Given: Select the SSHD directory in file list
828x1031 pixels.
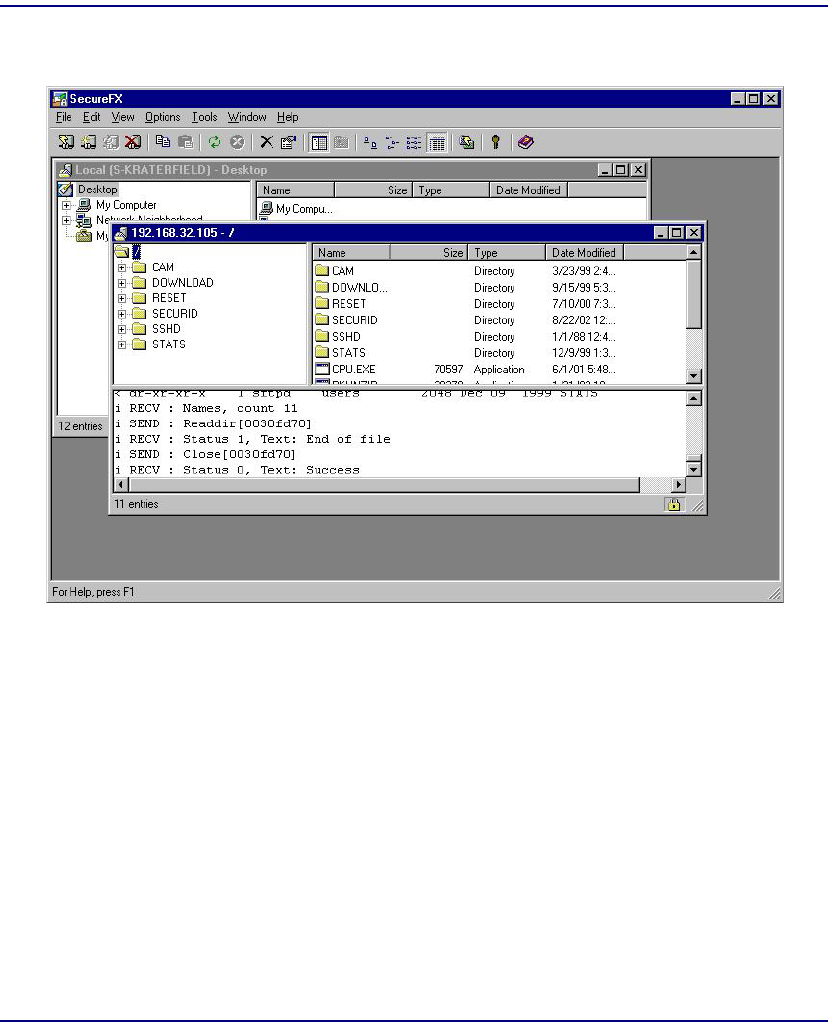Looking at the screenshot, I should (338, 337).
